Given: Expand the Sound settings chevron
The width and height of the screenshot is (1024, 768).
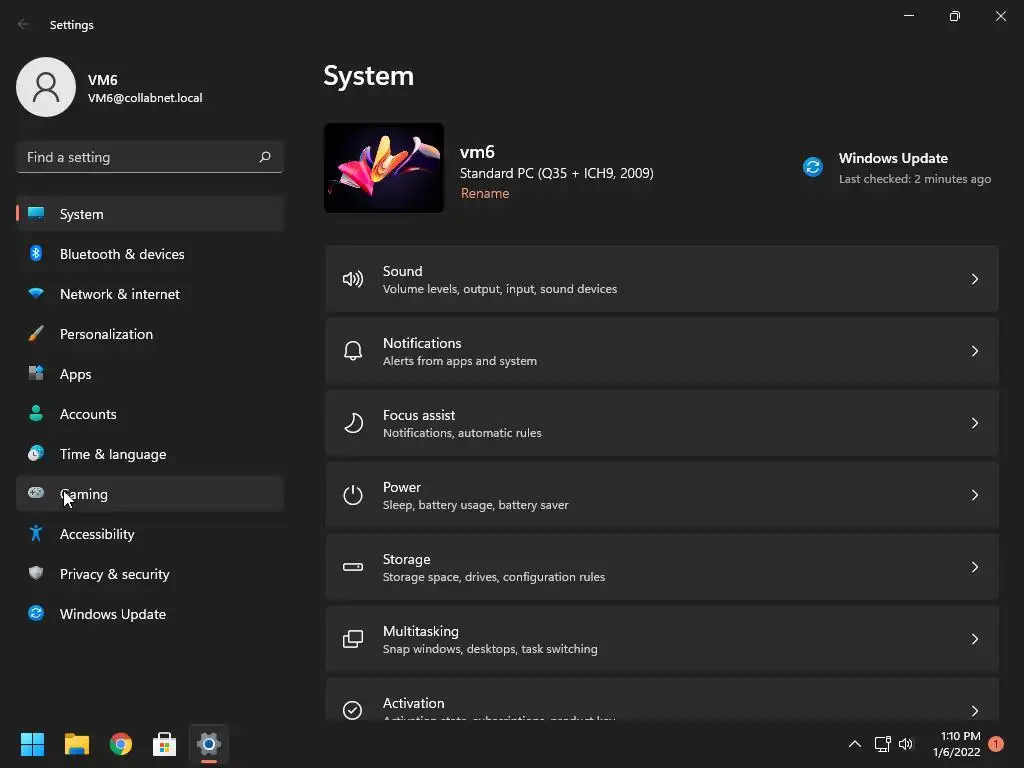Looking at the screenshot, I should (974, 280).
